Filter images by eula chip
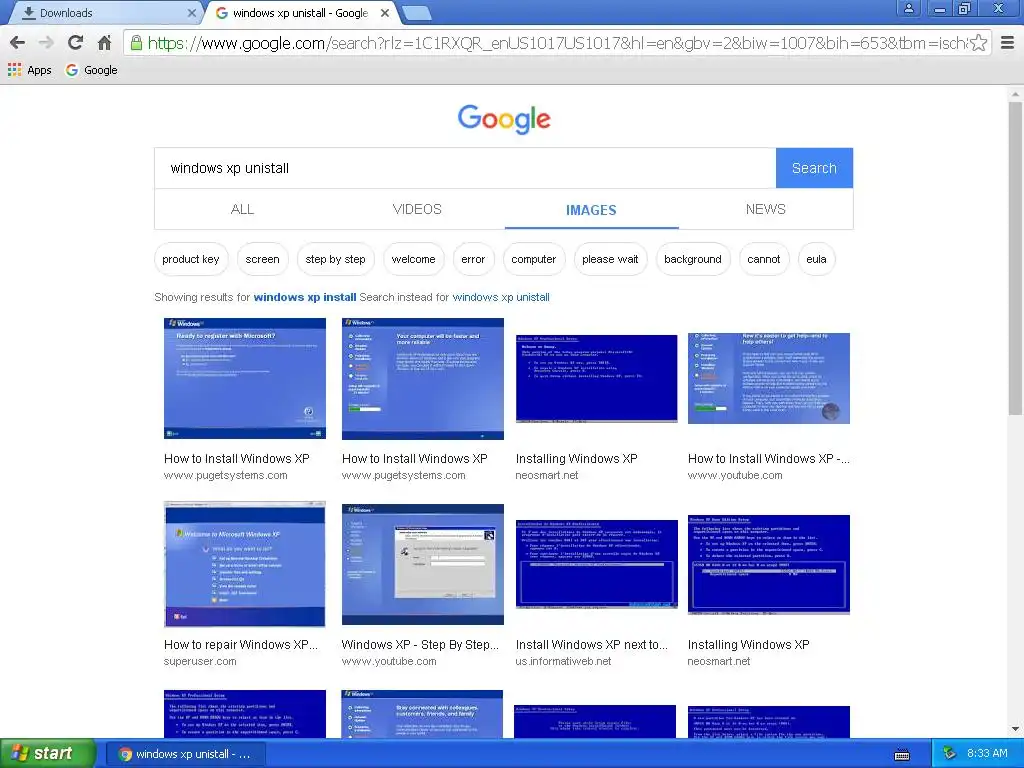The height and width of the screenshot is (768, 1024). [816, 259]
